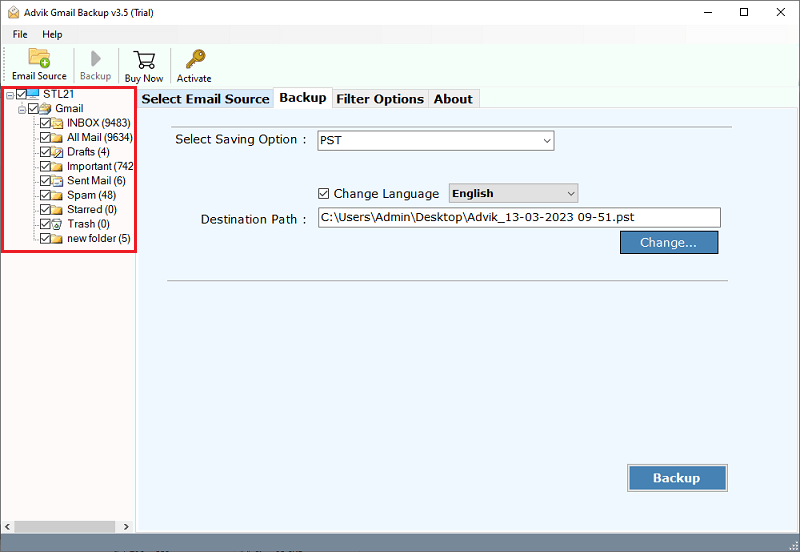Select the new folder (5) label
This screenshot has width=800, height=552.
pos(98,239)
